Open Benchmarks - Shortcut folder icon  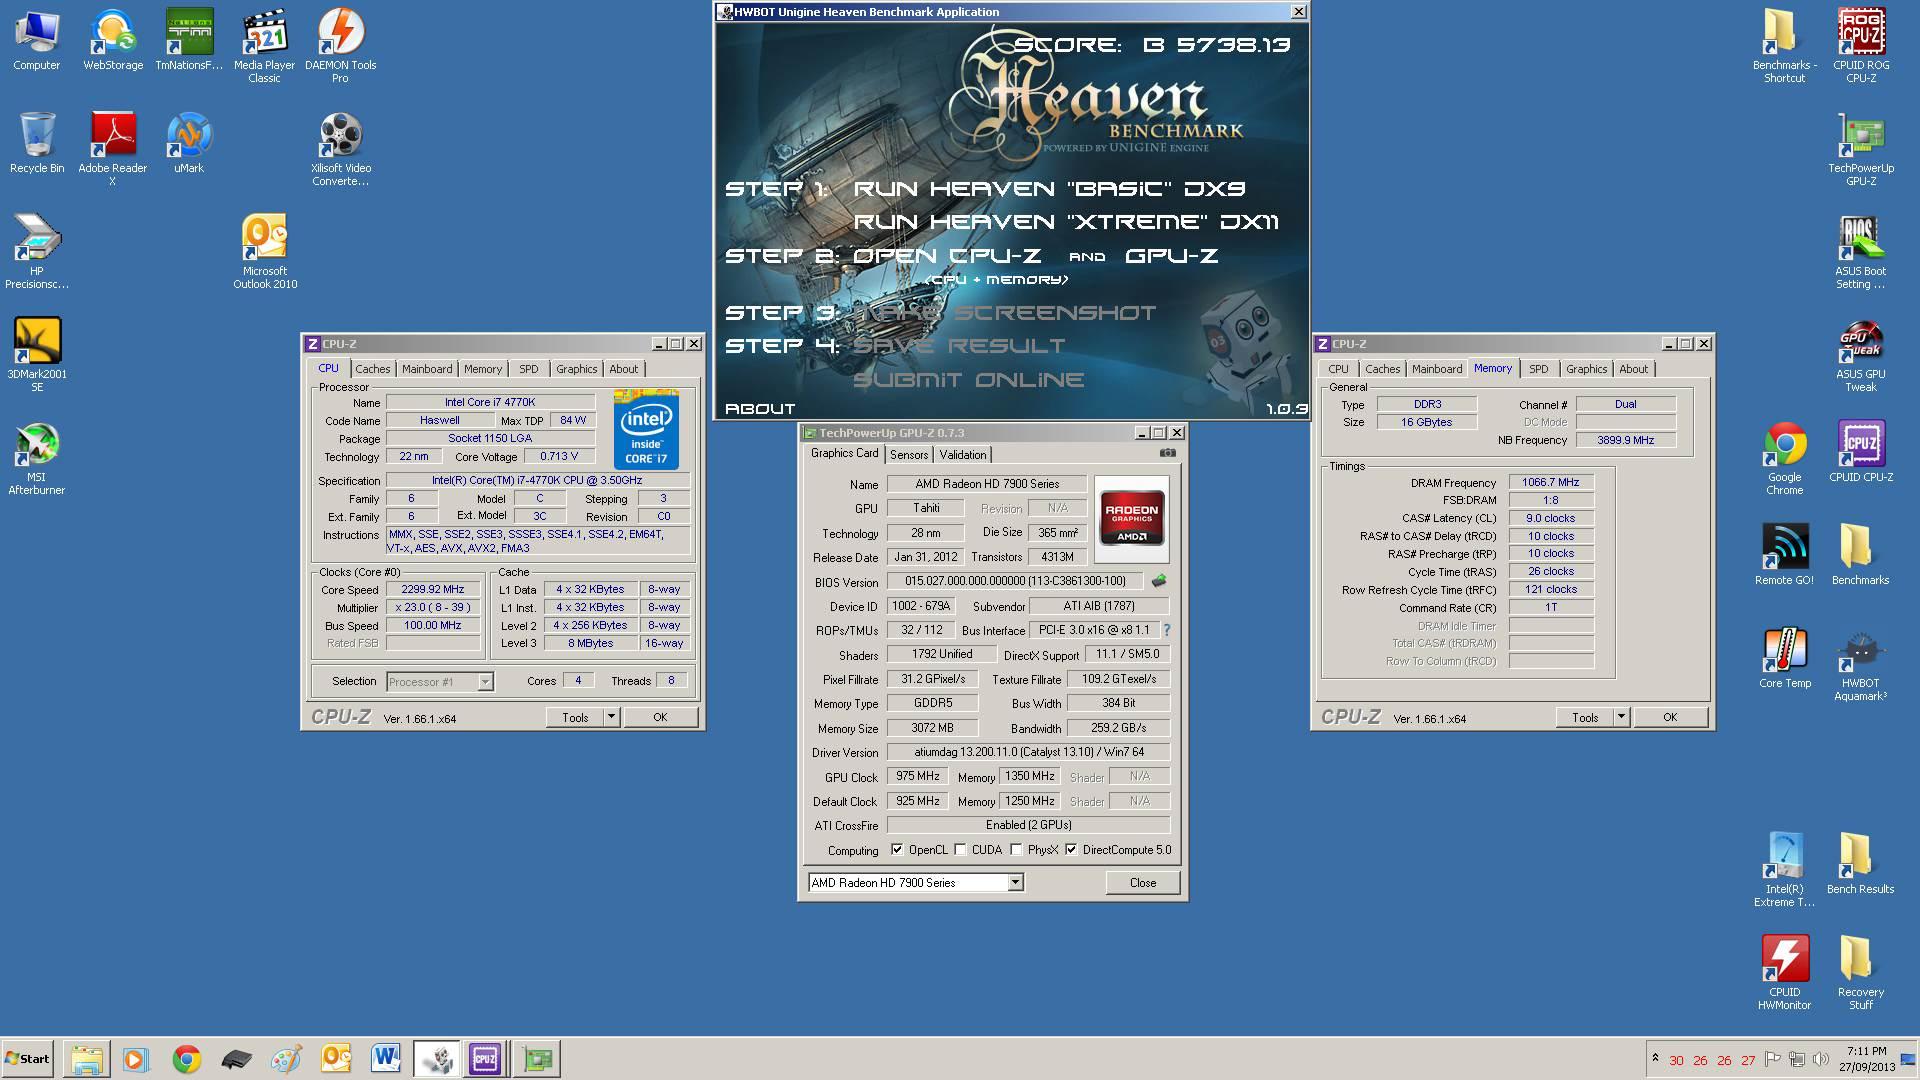point(1784,47)
